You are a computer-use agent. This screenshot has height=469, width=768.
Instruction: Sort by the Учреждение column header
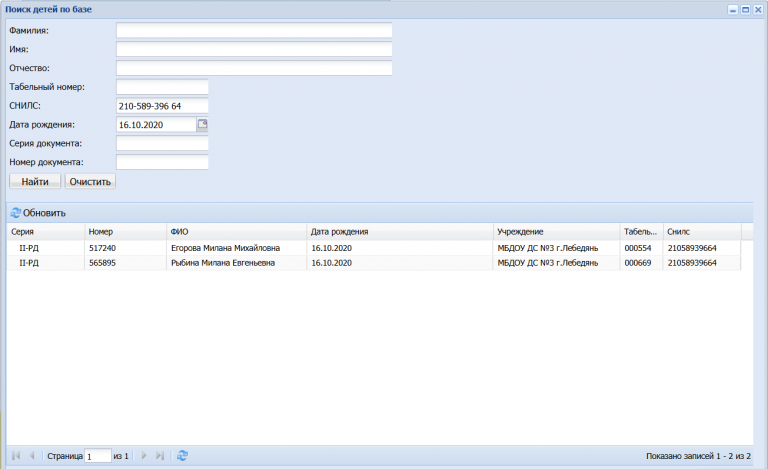[x=556, y=232]
